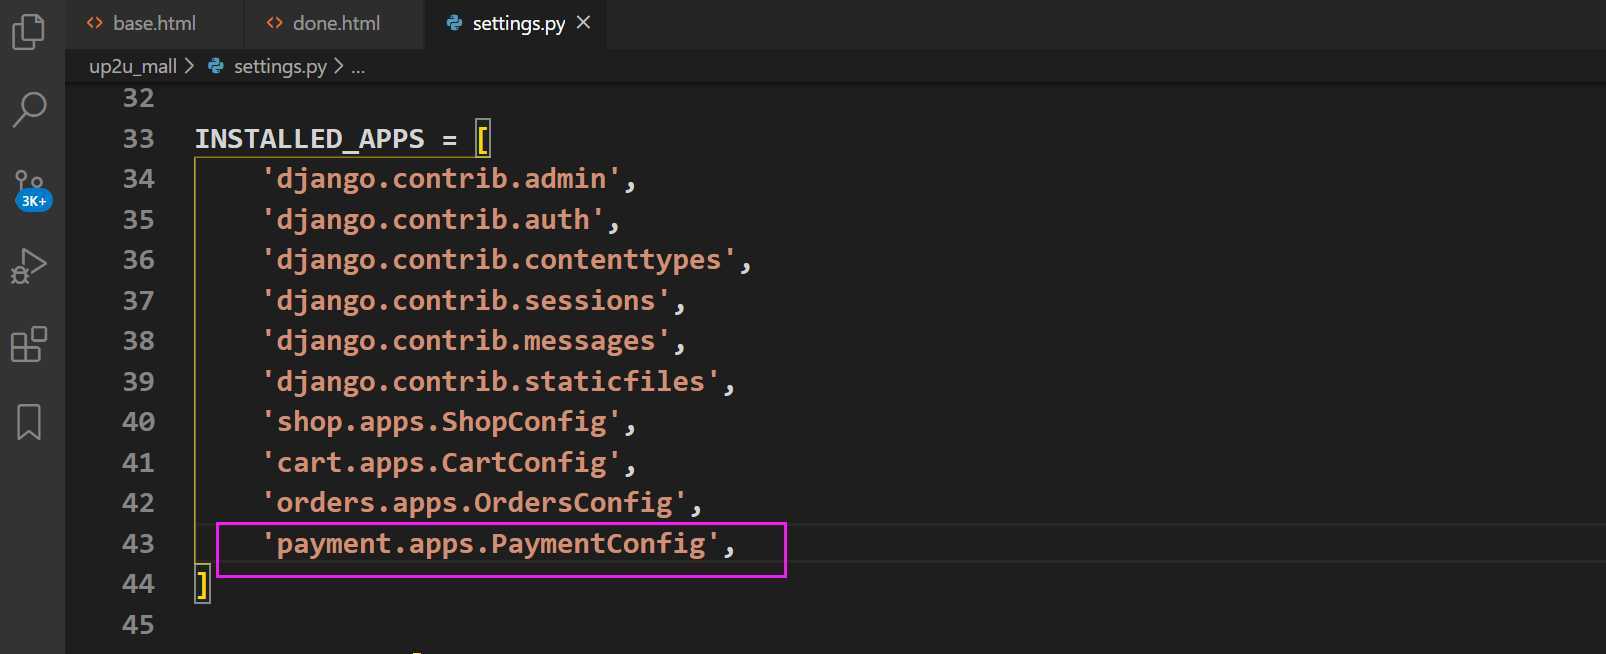Click the Python icon in the breadcrumb
Screen dimensions: 1606x654
215,66
